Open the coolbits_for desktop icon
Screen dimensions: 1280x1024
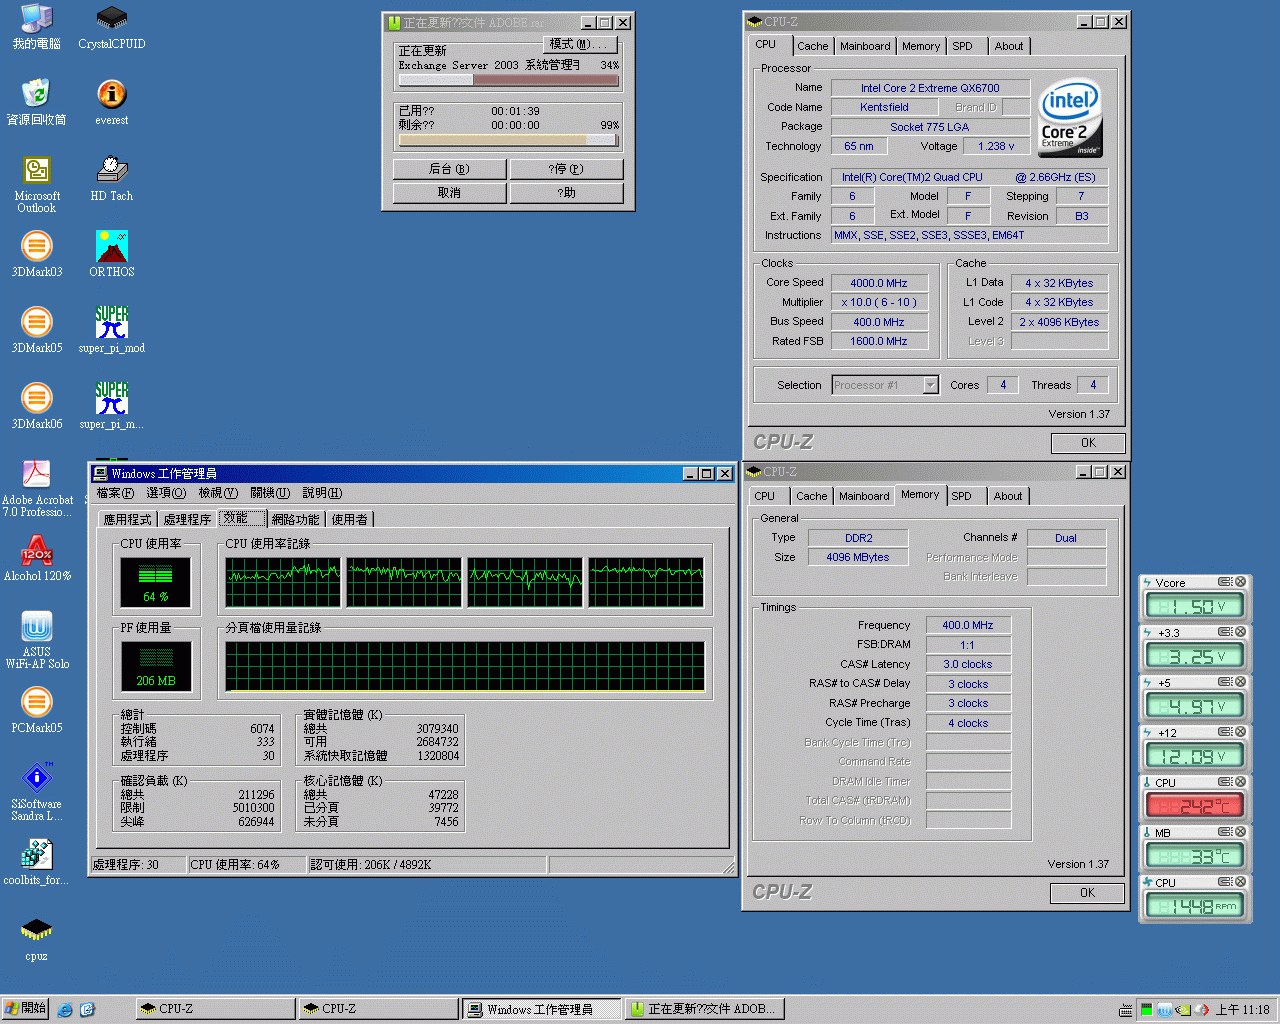pos(37,862)
